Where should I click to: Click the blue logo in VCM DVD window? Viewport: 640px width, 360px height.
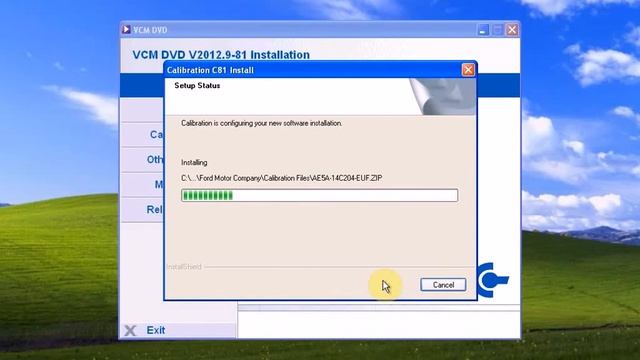click(x=493, y=280)
